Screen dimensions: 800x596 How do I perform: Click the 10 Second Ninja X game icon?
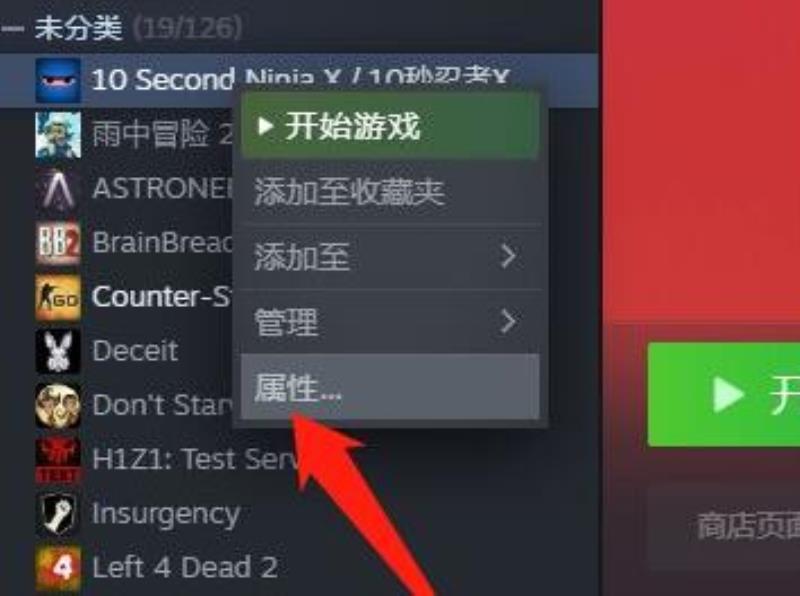tap(58, 80)
